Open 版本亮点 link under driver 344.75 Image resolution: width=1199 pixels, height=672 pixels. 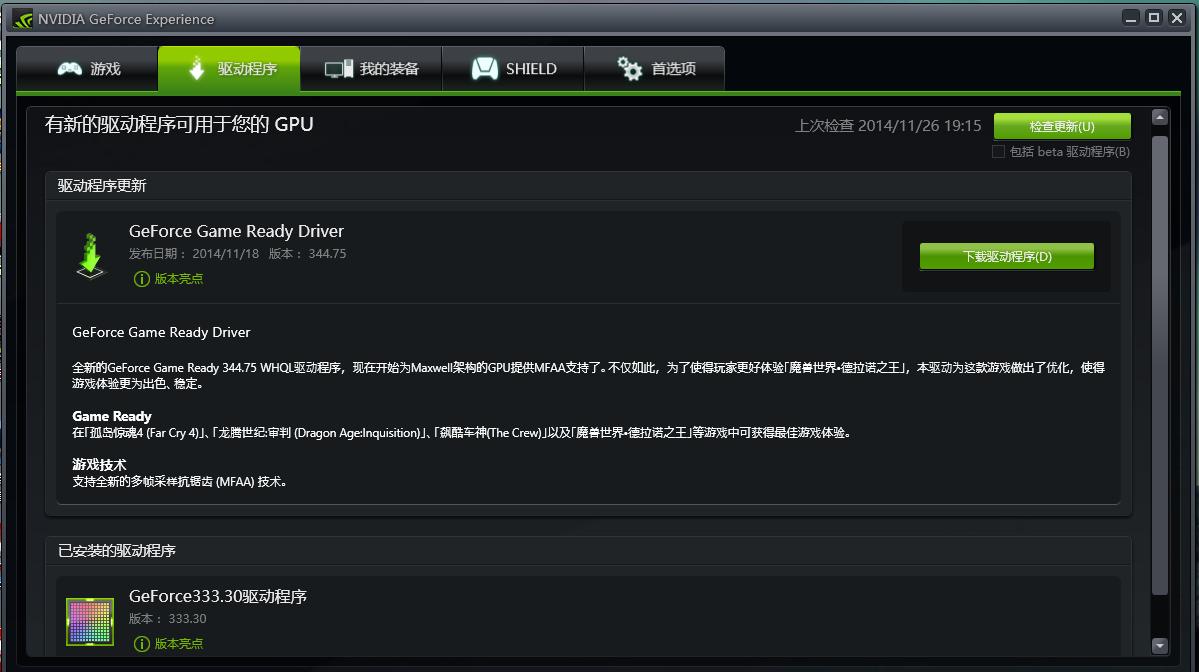click(179, 278)
